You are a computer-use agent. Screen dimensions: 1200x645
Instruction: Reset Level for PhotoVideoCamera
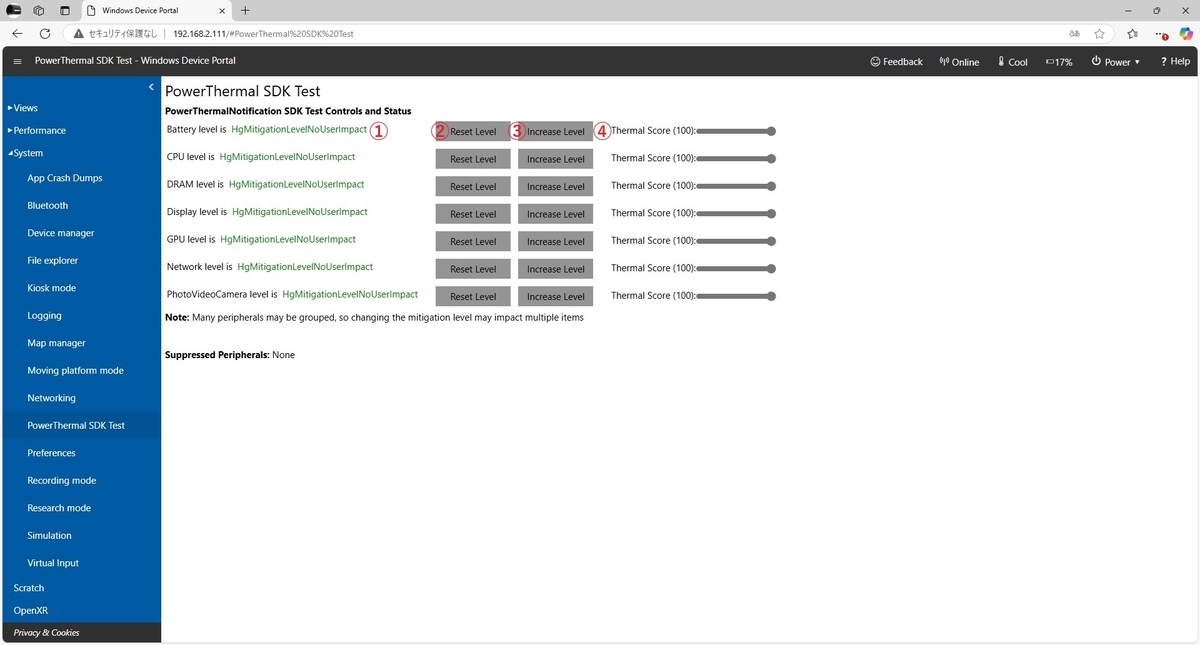tap(473, 296)
